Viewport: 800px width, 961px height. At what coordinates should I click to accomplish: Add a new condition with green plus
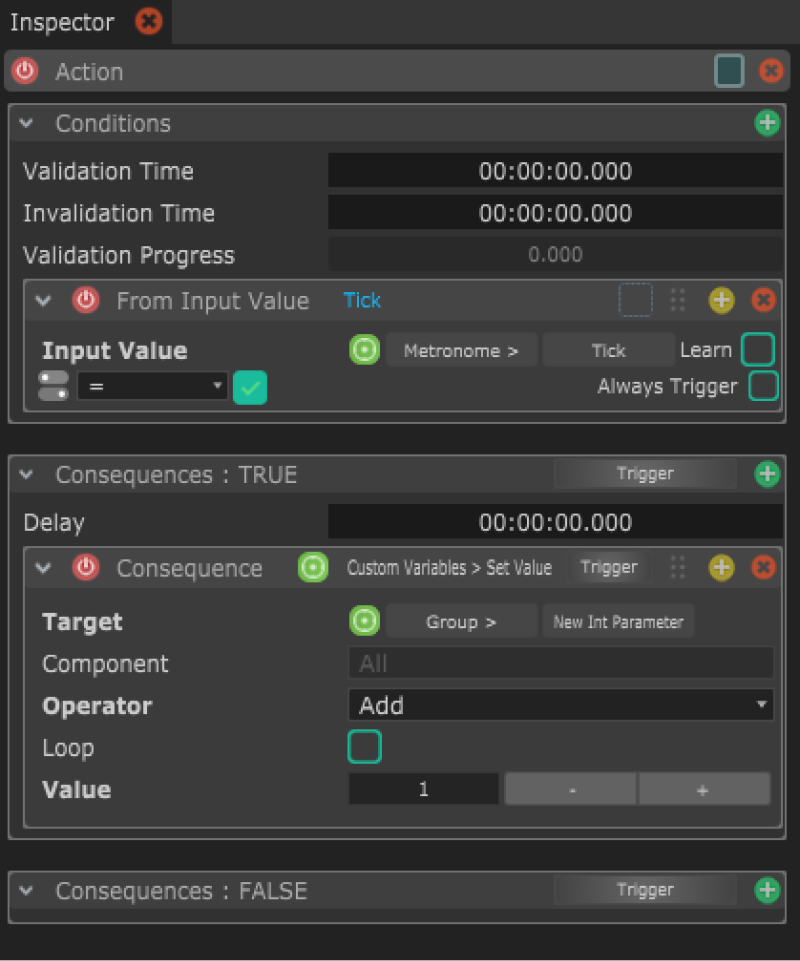click(x=766, y=123)
